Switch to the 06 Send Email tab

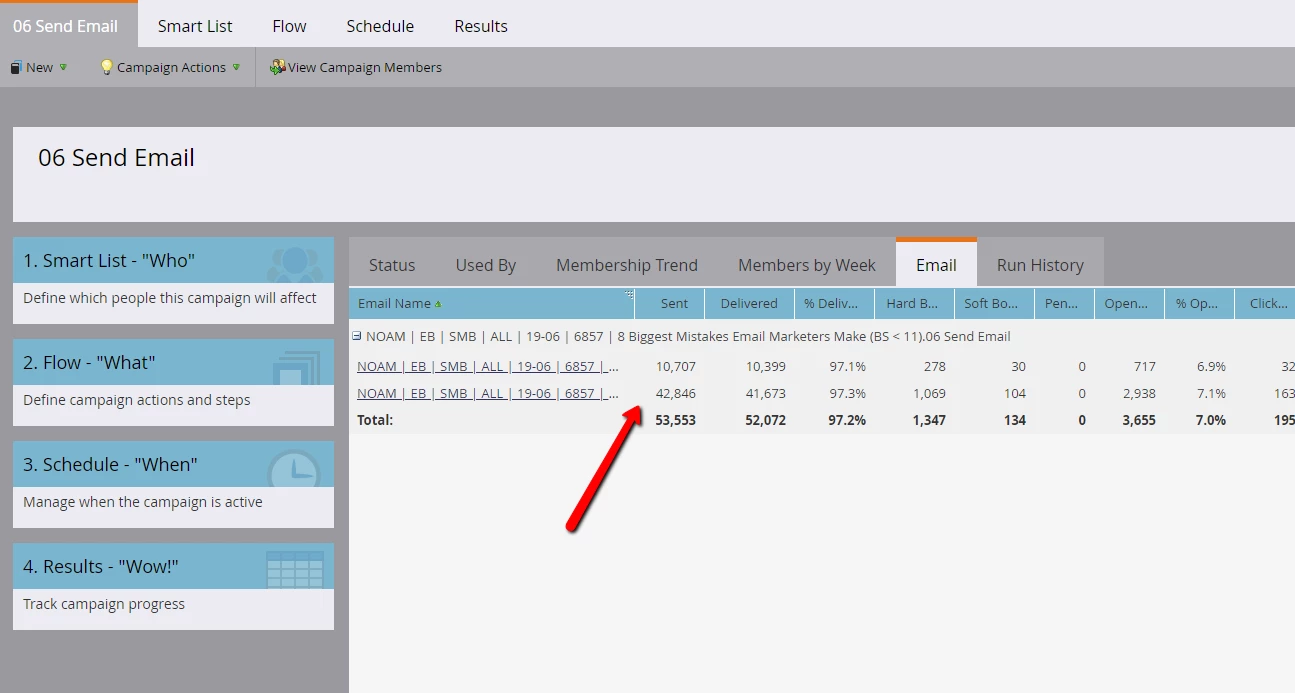pyautogui.click(x=69, y=25)
